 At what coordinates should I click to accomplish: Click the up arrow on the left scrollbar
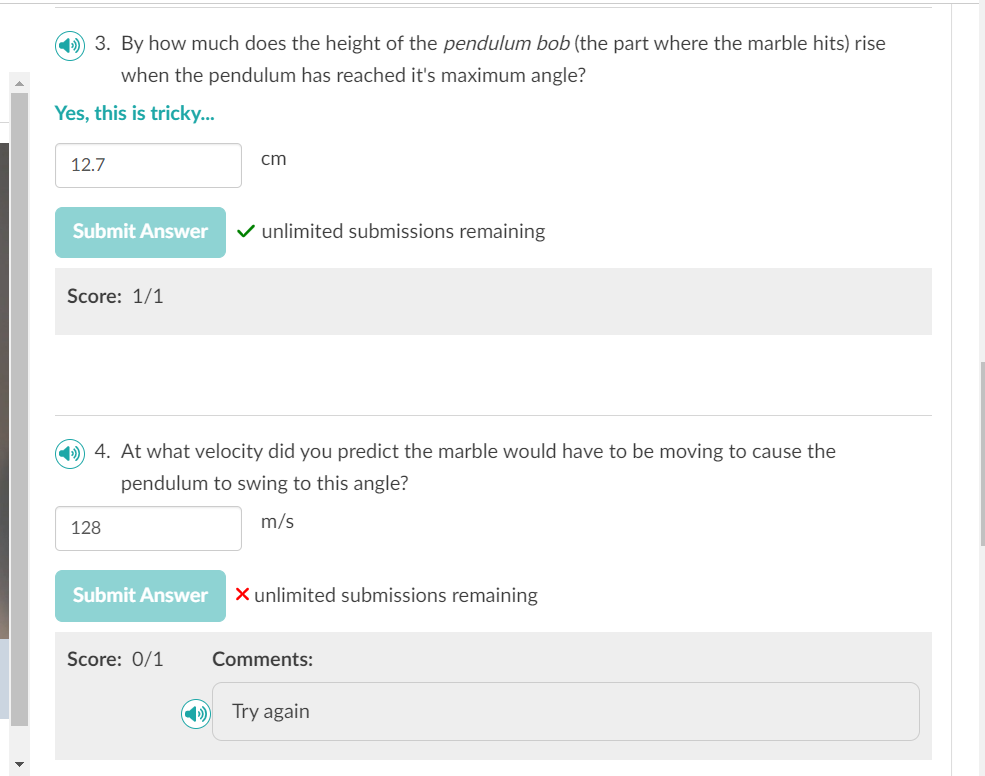click(19, 83)
